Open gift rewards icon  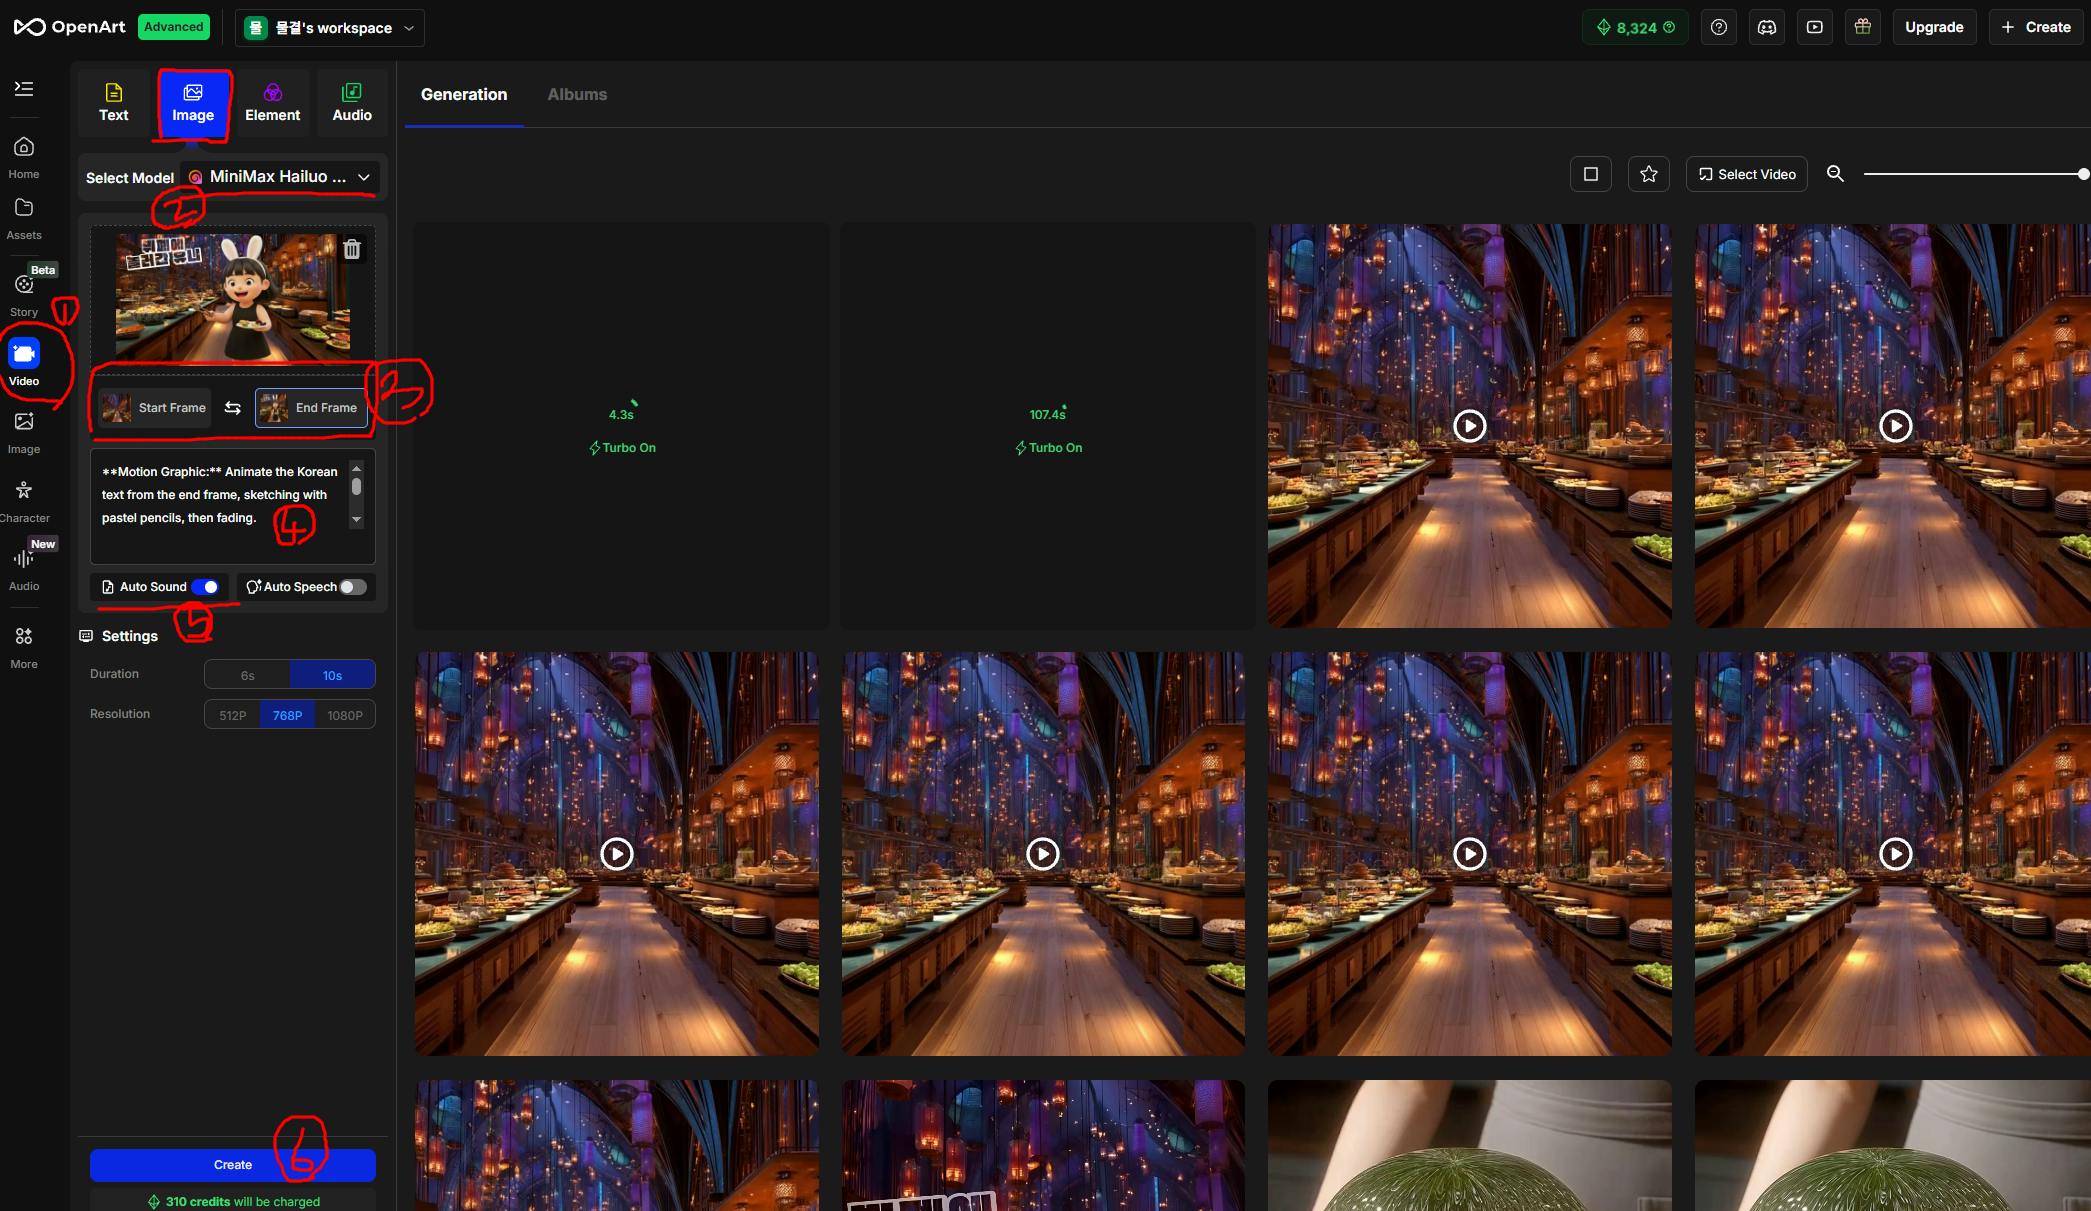(x=1862, y=27)
